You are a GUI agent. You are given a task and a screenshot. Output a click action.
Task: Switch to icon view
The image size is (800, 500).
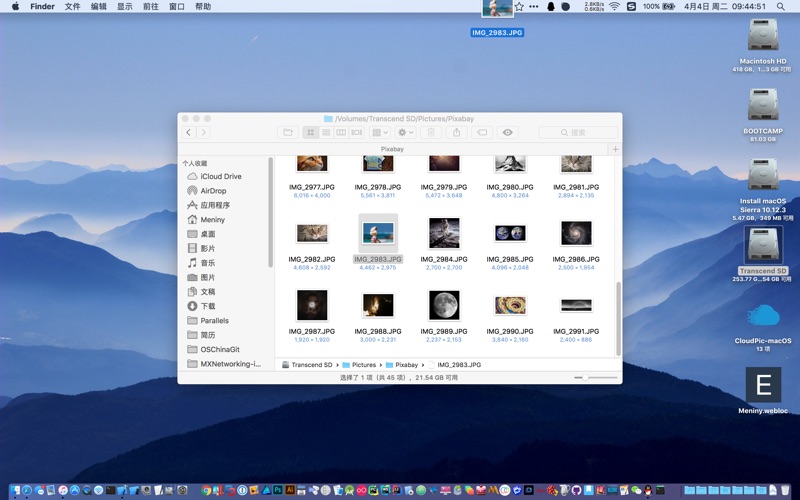pyautogui.click(x=310, y=133)
